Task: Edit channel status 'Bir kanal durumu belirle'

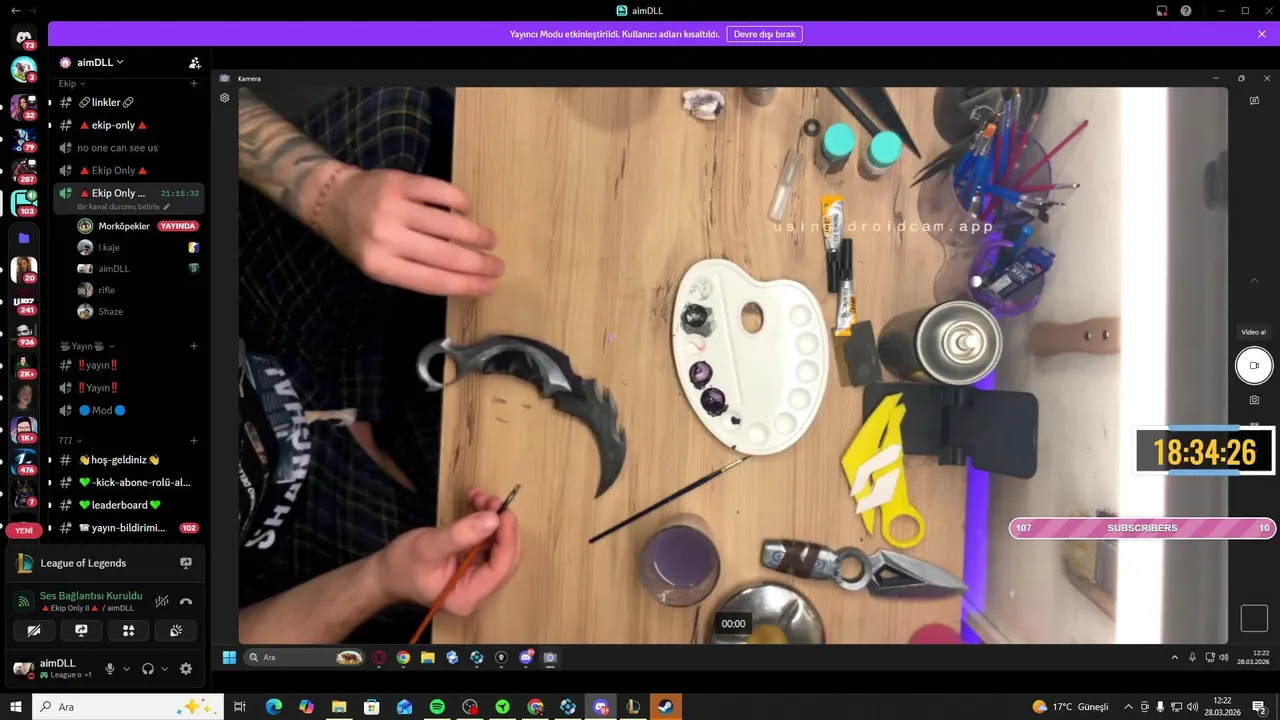Action: pyautogui.click(x=123, y=207)
